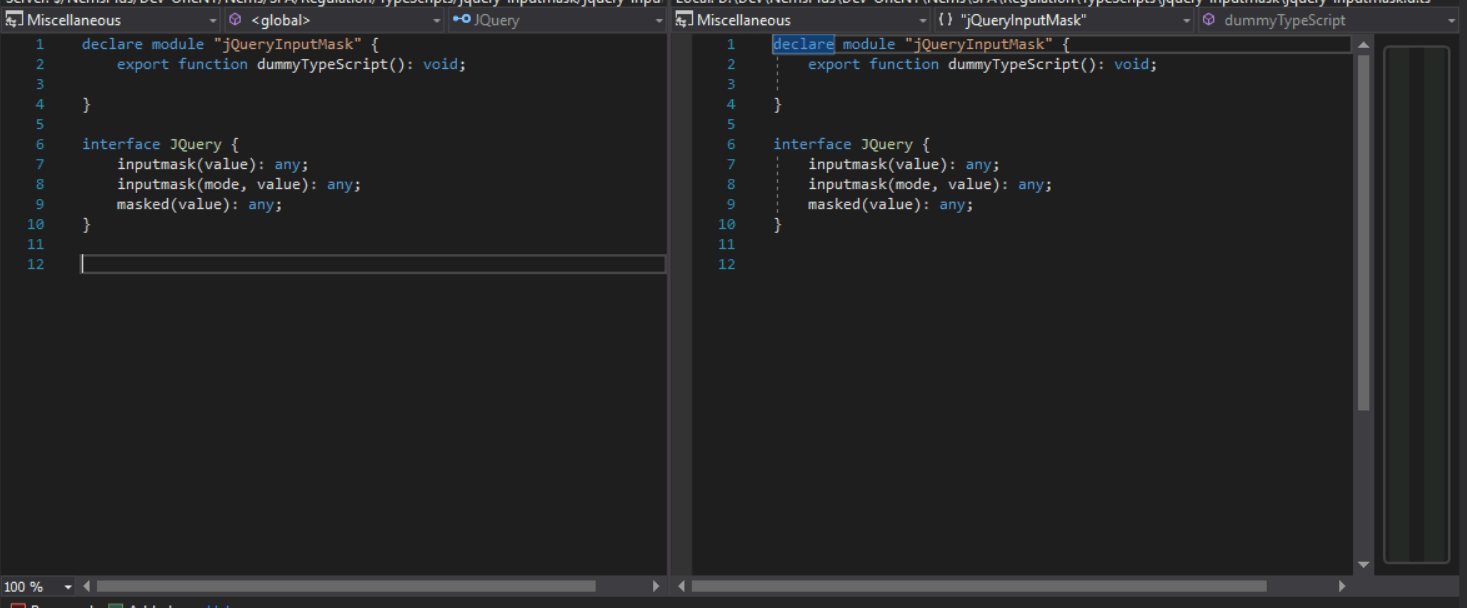The image size is (1467, 608).
Task: Click the right pane project icon beside Miscellaneous
Action: click(x=684, y=20)
